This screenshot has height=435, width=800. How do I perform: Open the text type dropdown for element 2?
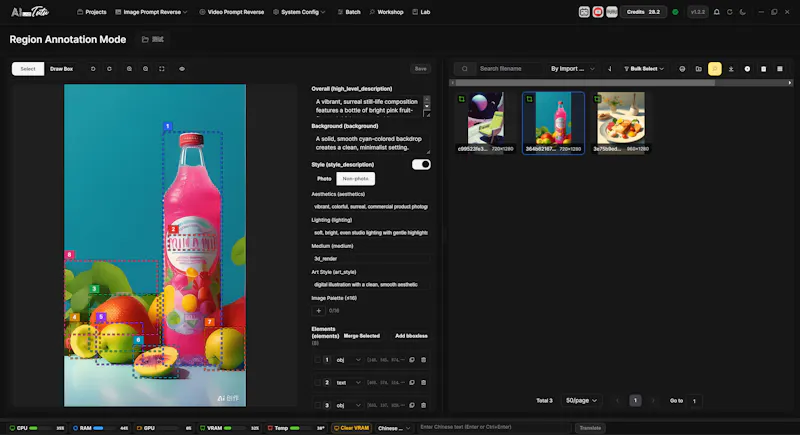[x=348, y=382]
